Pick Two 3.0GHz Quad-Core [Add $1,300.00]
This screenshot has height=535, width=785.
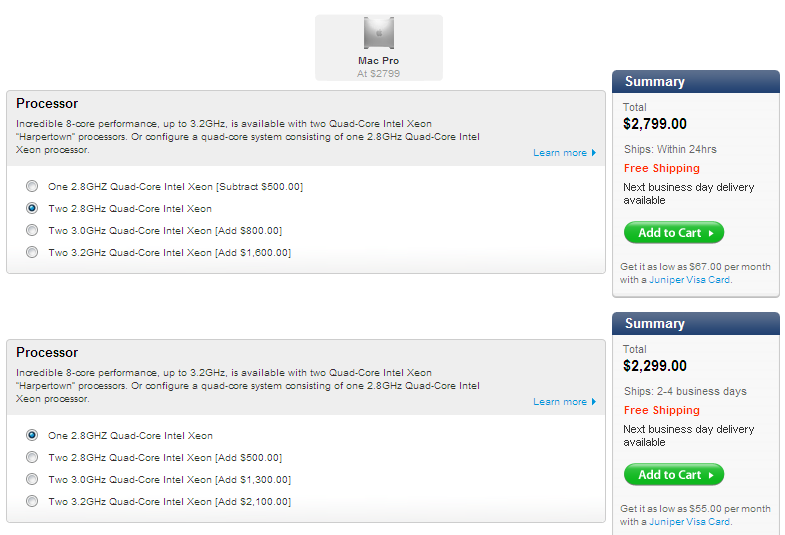pos(32,479)
